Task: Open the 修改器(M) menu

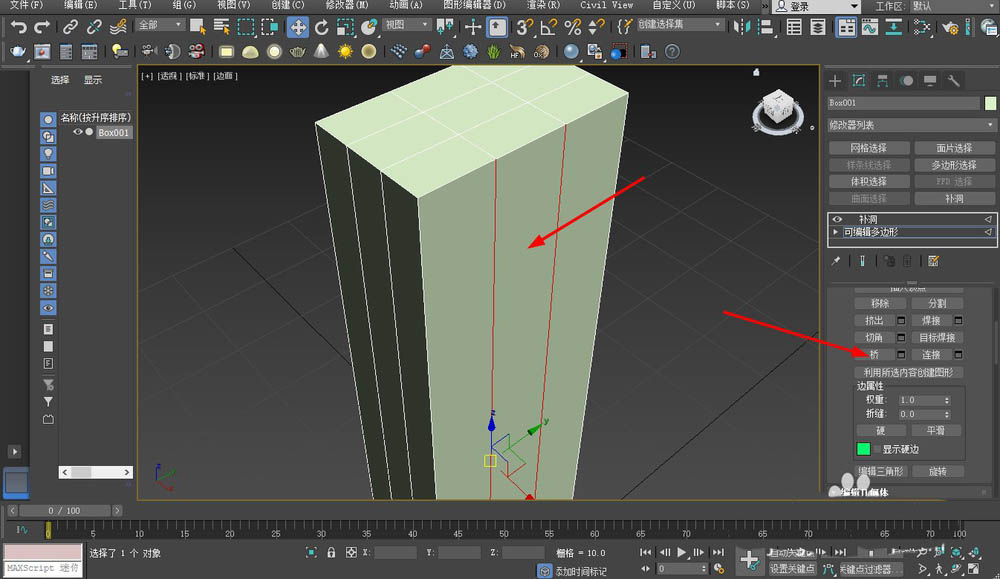Action: [347, 5]
